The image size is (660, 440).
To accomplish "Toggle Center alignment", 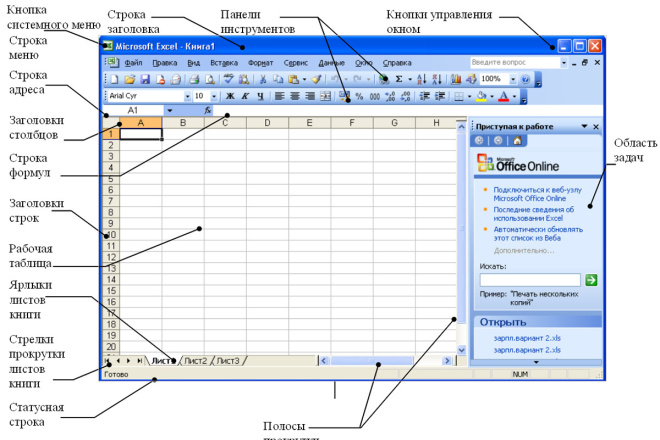I will click(x=295, y=96).
